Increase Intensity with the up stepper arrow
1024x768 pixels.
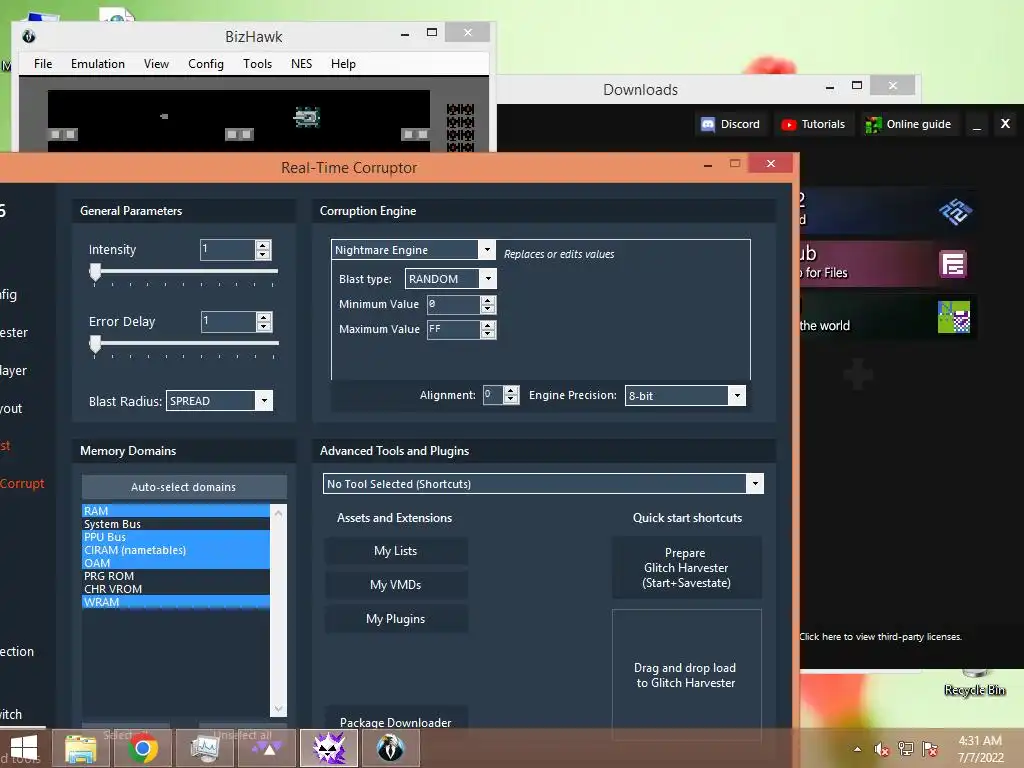click(x=263, y=245)
